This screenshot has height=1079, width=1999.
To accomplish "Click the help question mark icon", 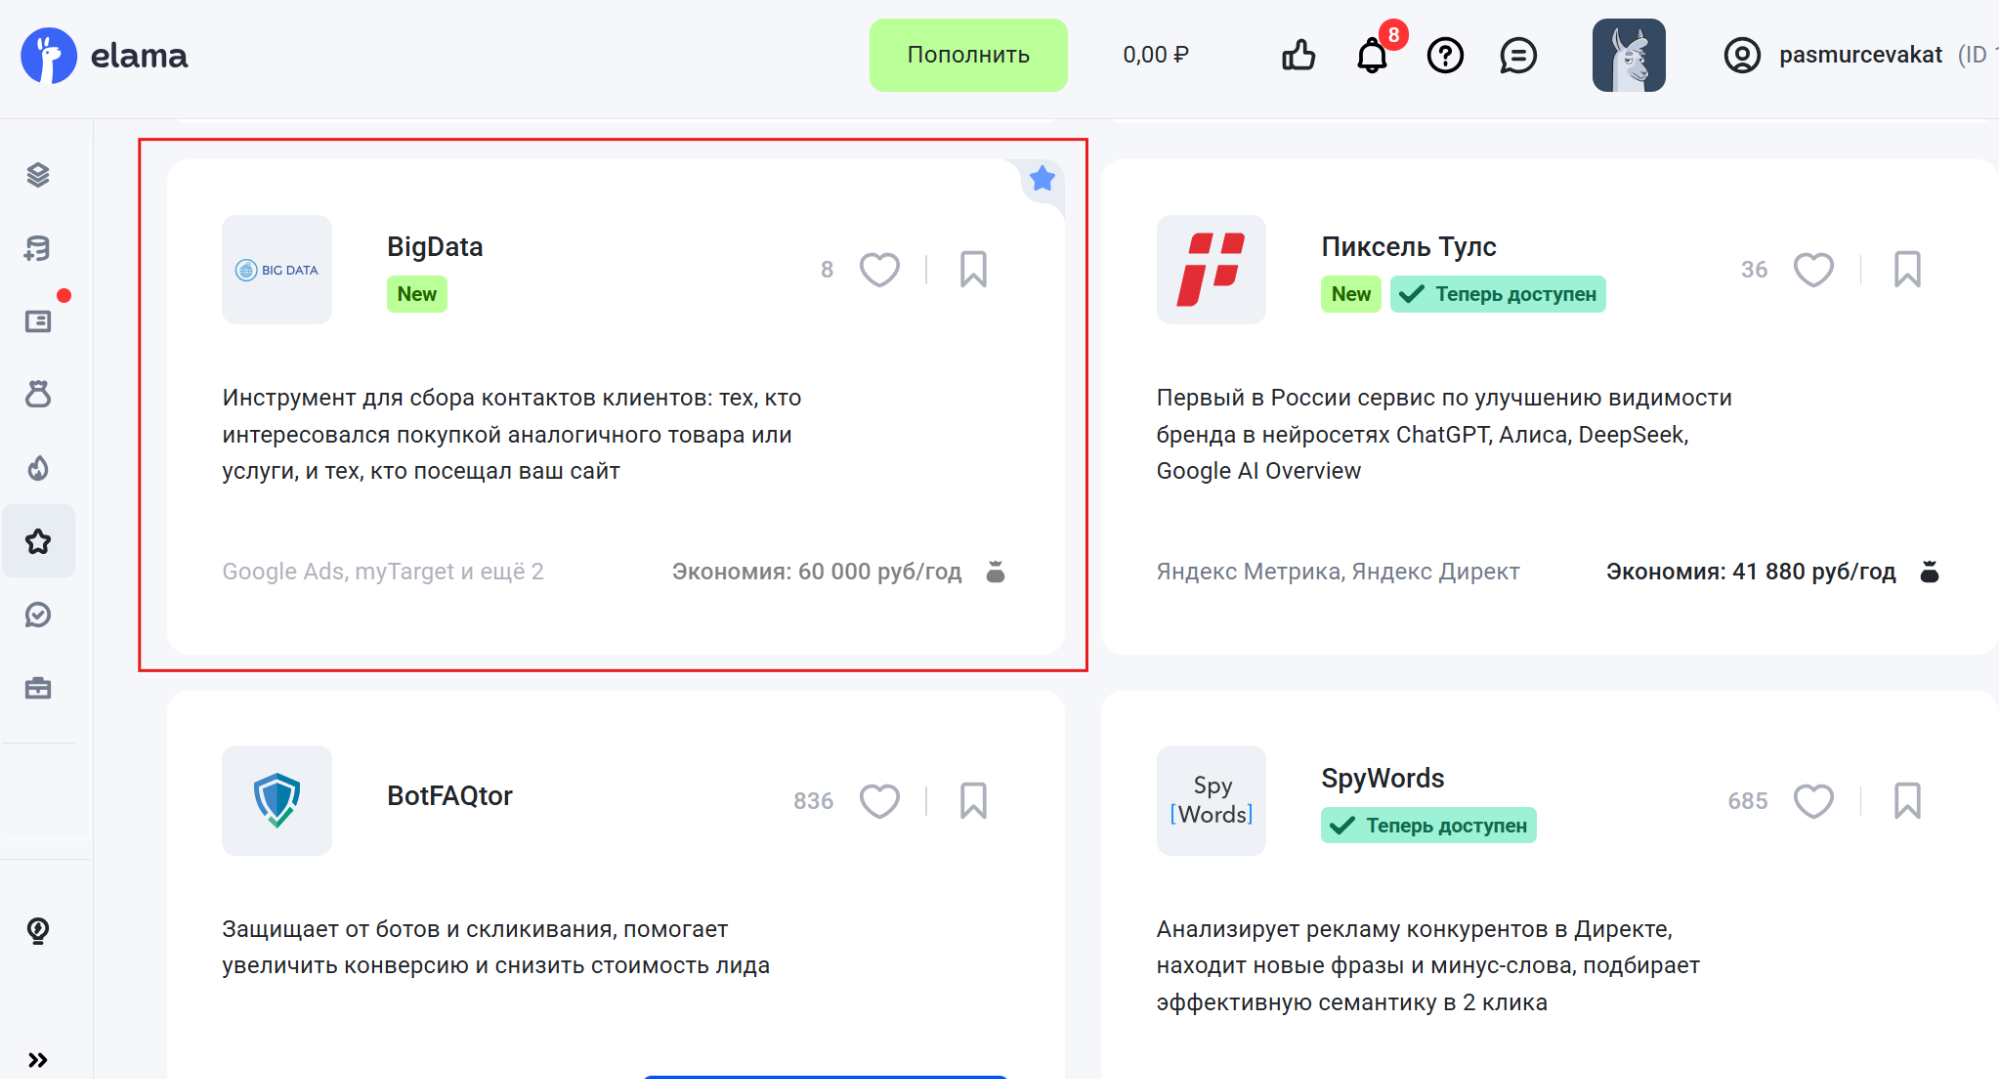I will [x=1445, y=55].
